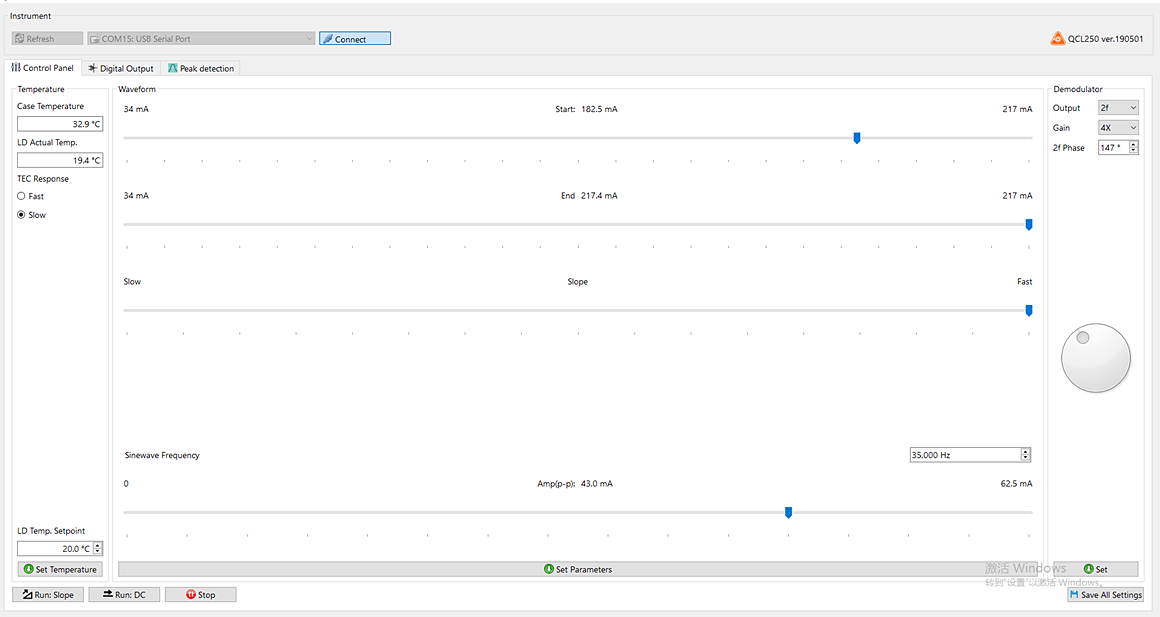The width and height of the screenshot is (1160, 617).
Task: Click the Refresh ports button
Action: tap(47, 39)
